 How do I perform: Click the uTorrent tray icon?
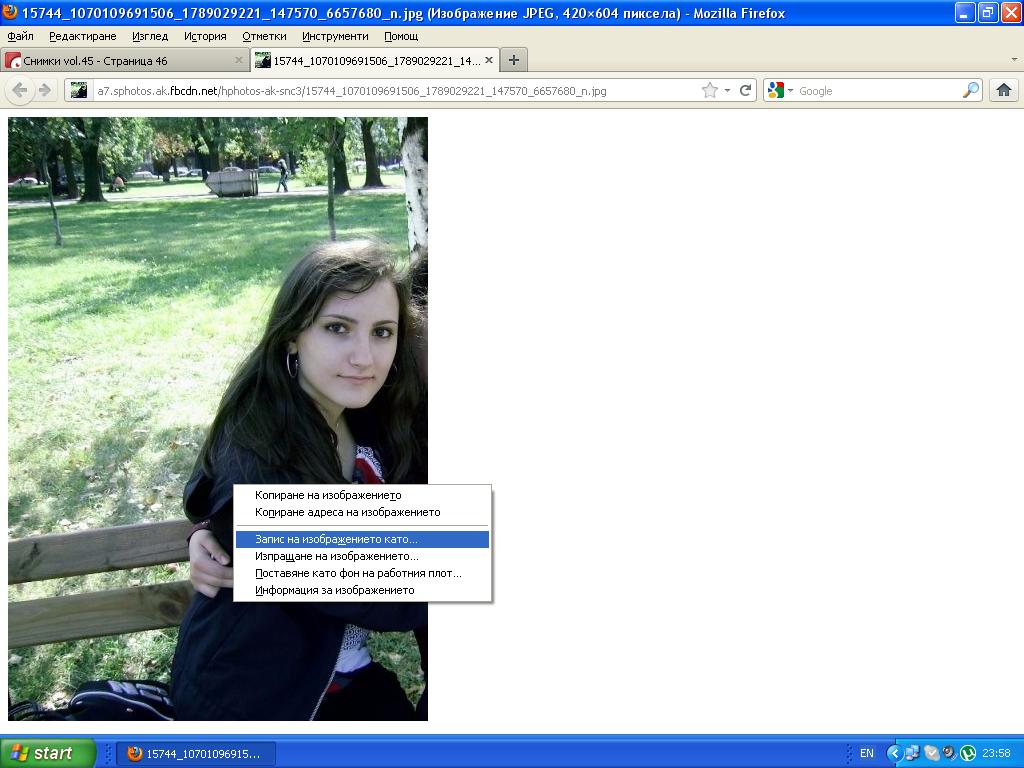point(968,754)
